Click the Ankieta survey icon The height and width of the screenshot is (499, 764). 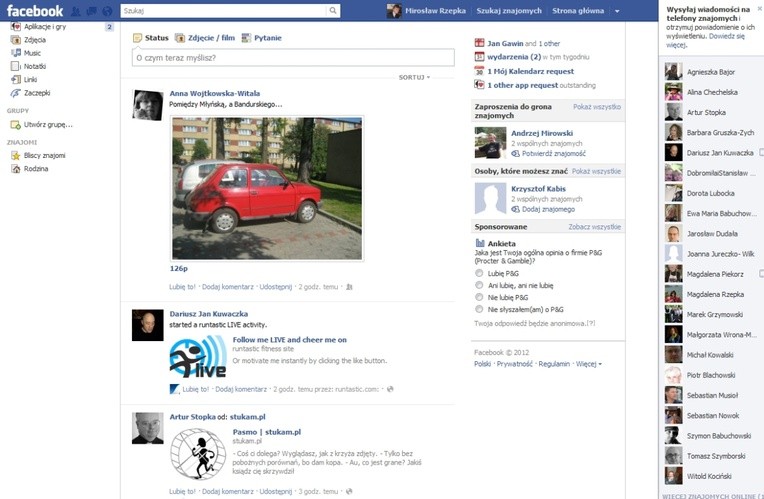[480, 243]
